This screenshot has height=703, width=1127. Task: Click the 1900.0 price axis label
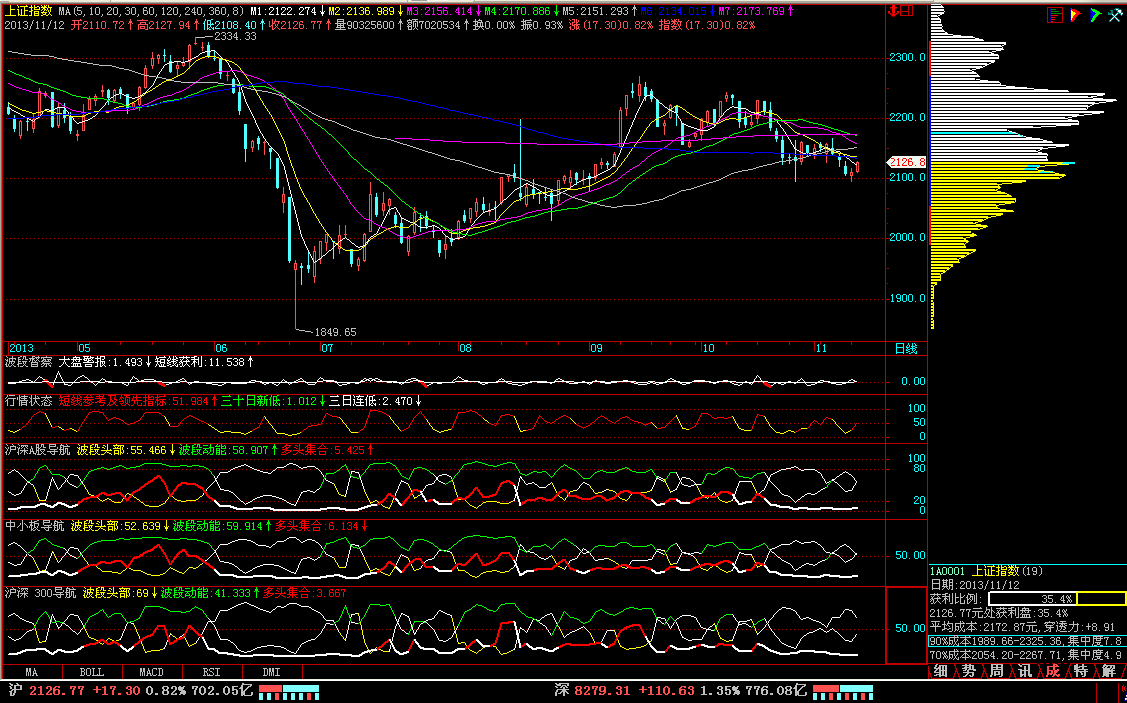(x=907, y=298)
